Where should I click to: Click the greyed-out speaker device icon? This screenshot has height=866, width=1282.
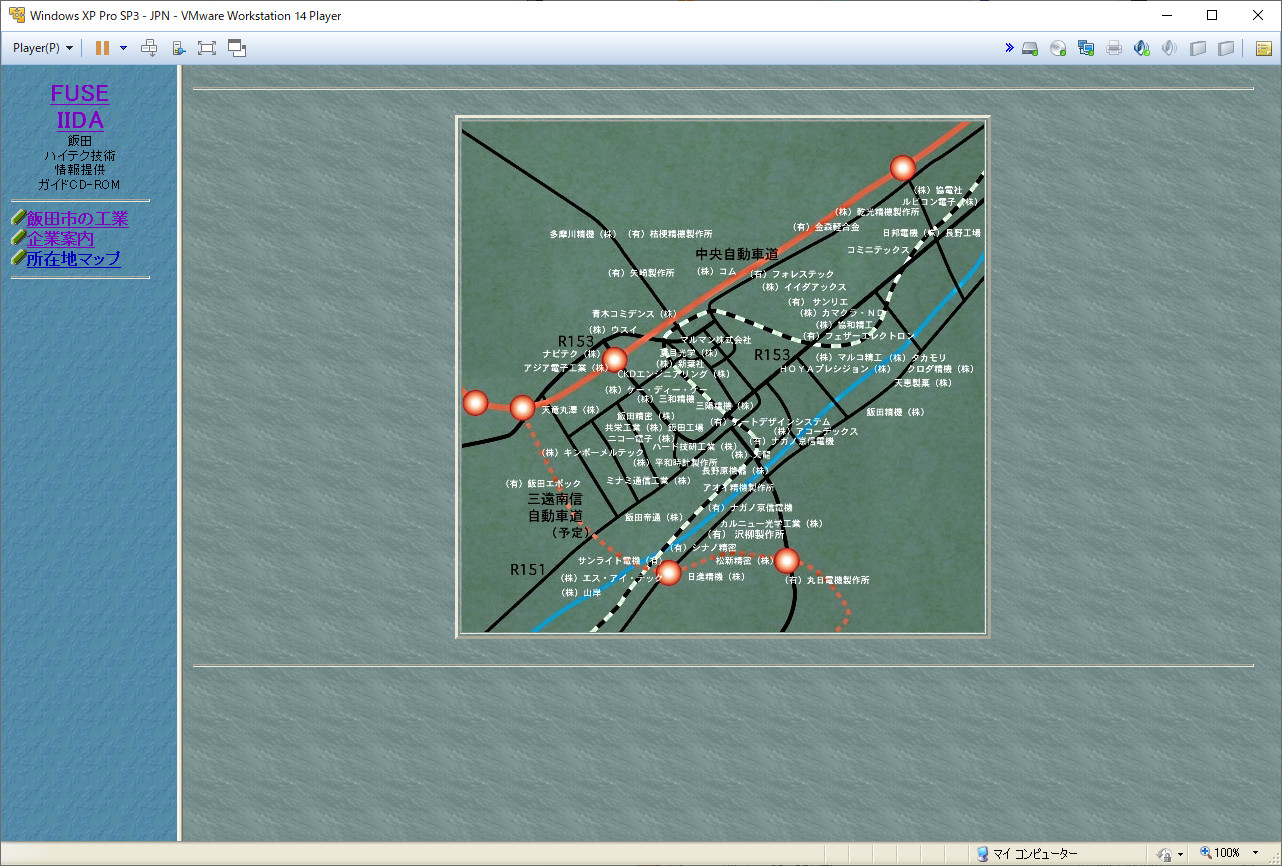1170,48
